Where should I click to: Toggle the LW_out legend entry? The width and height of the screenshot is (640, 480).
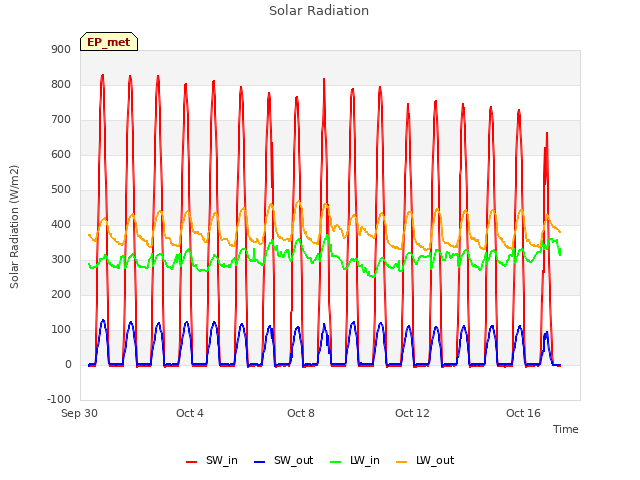425,461
